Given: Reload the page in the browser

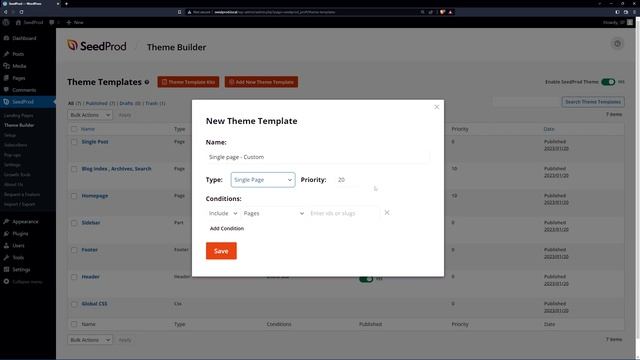Looking at the screenshot, I should click(x=21, y=12).
